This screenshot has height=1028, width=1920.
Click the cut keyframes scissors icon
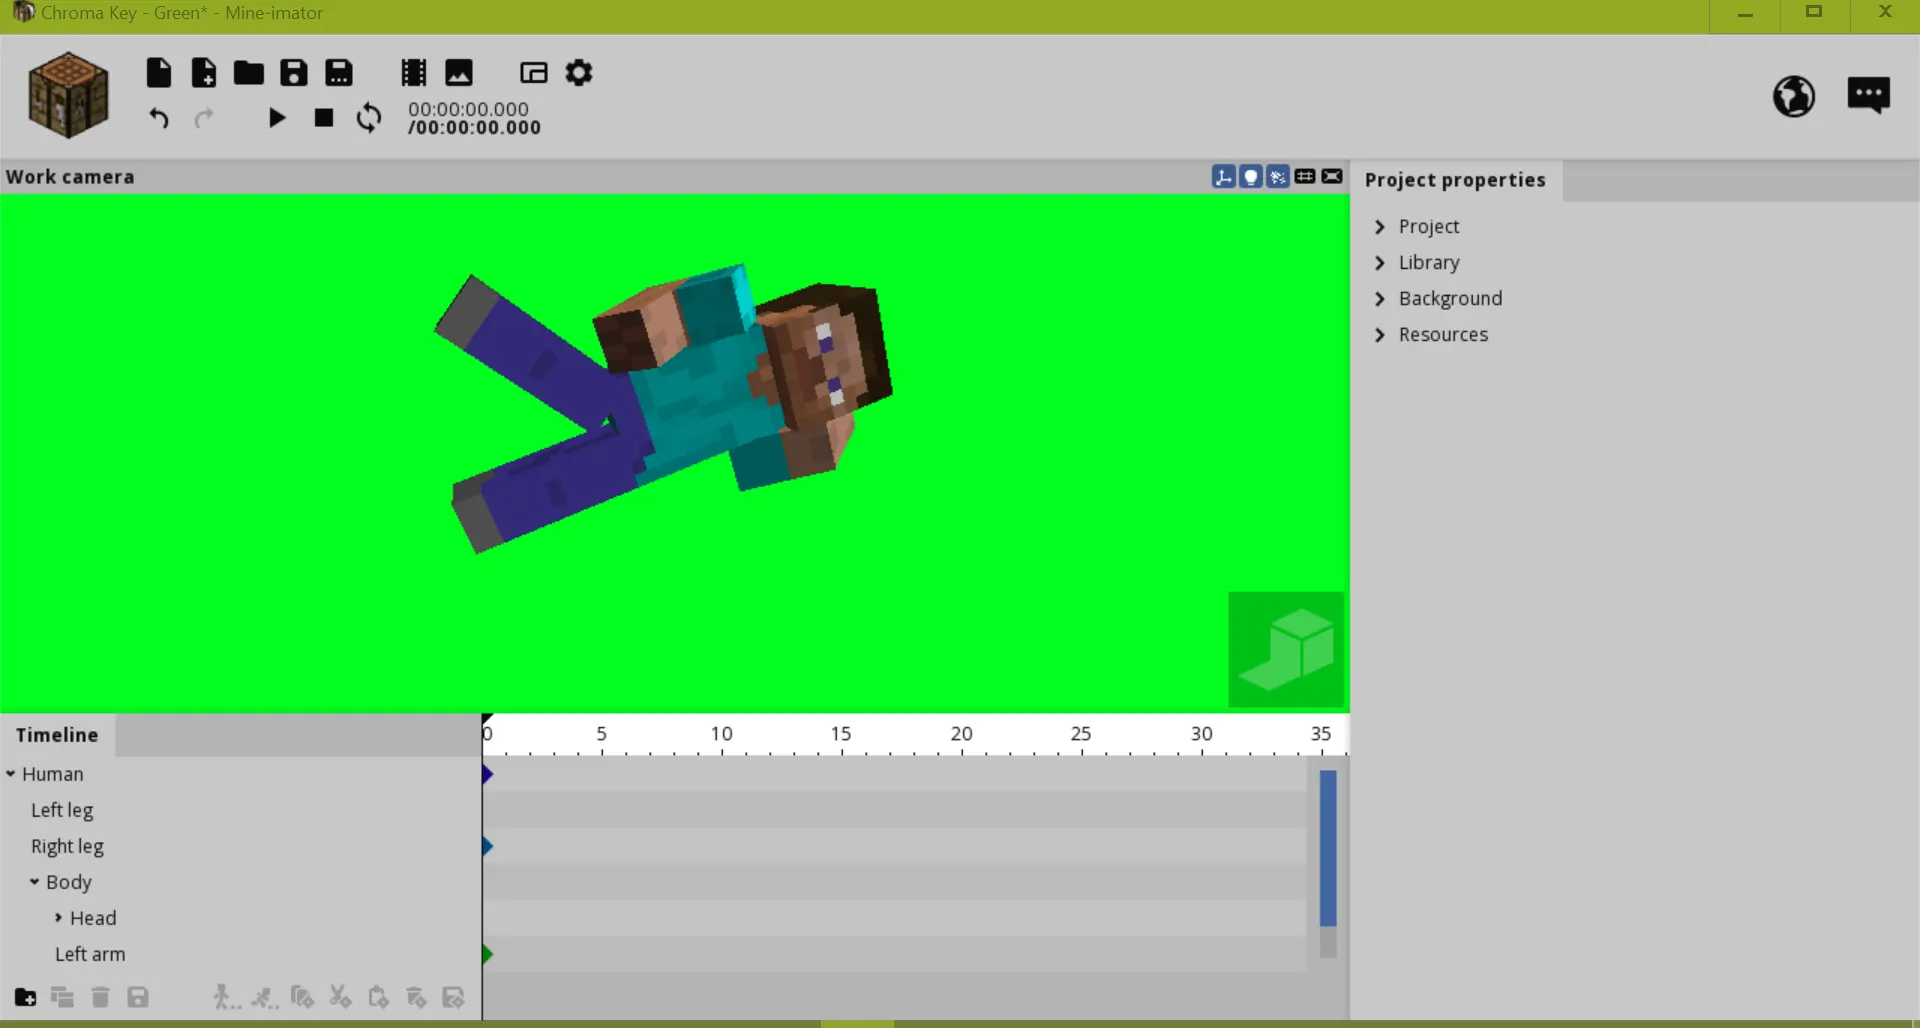pyautogui.click(x=340, y=997)
